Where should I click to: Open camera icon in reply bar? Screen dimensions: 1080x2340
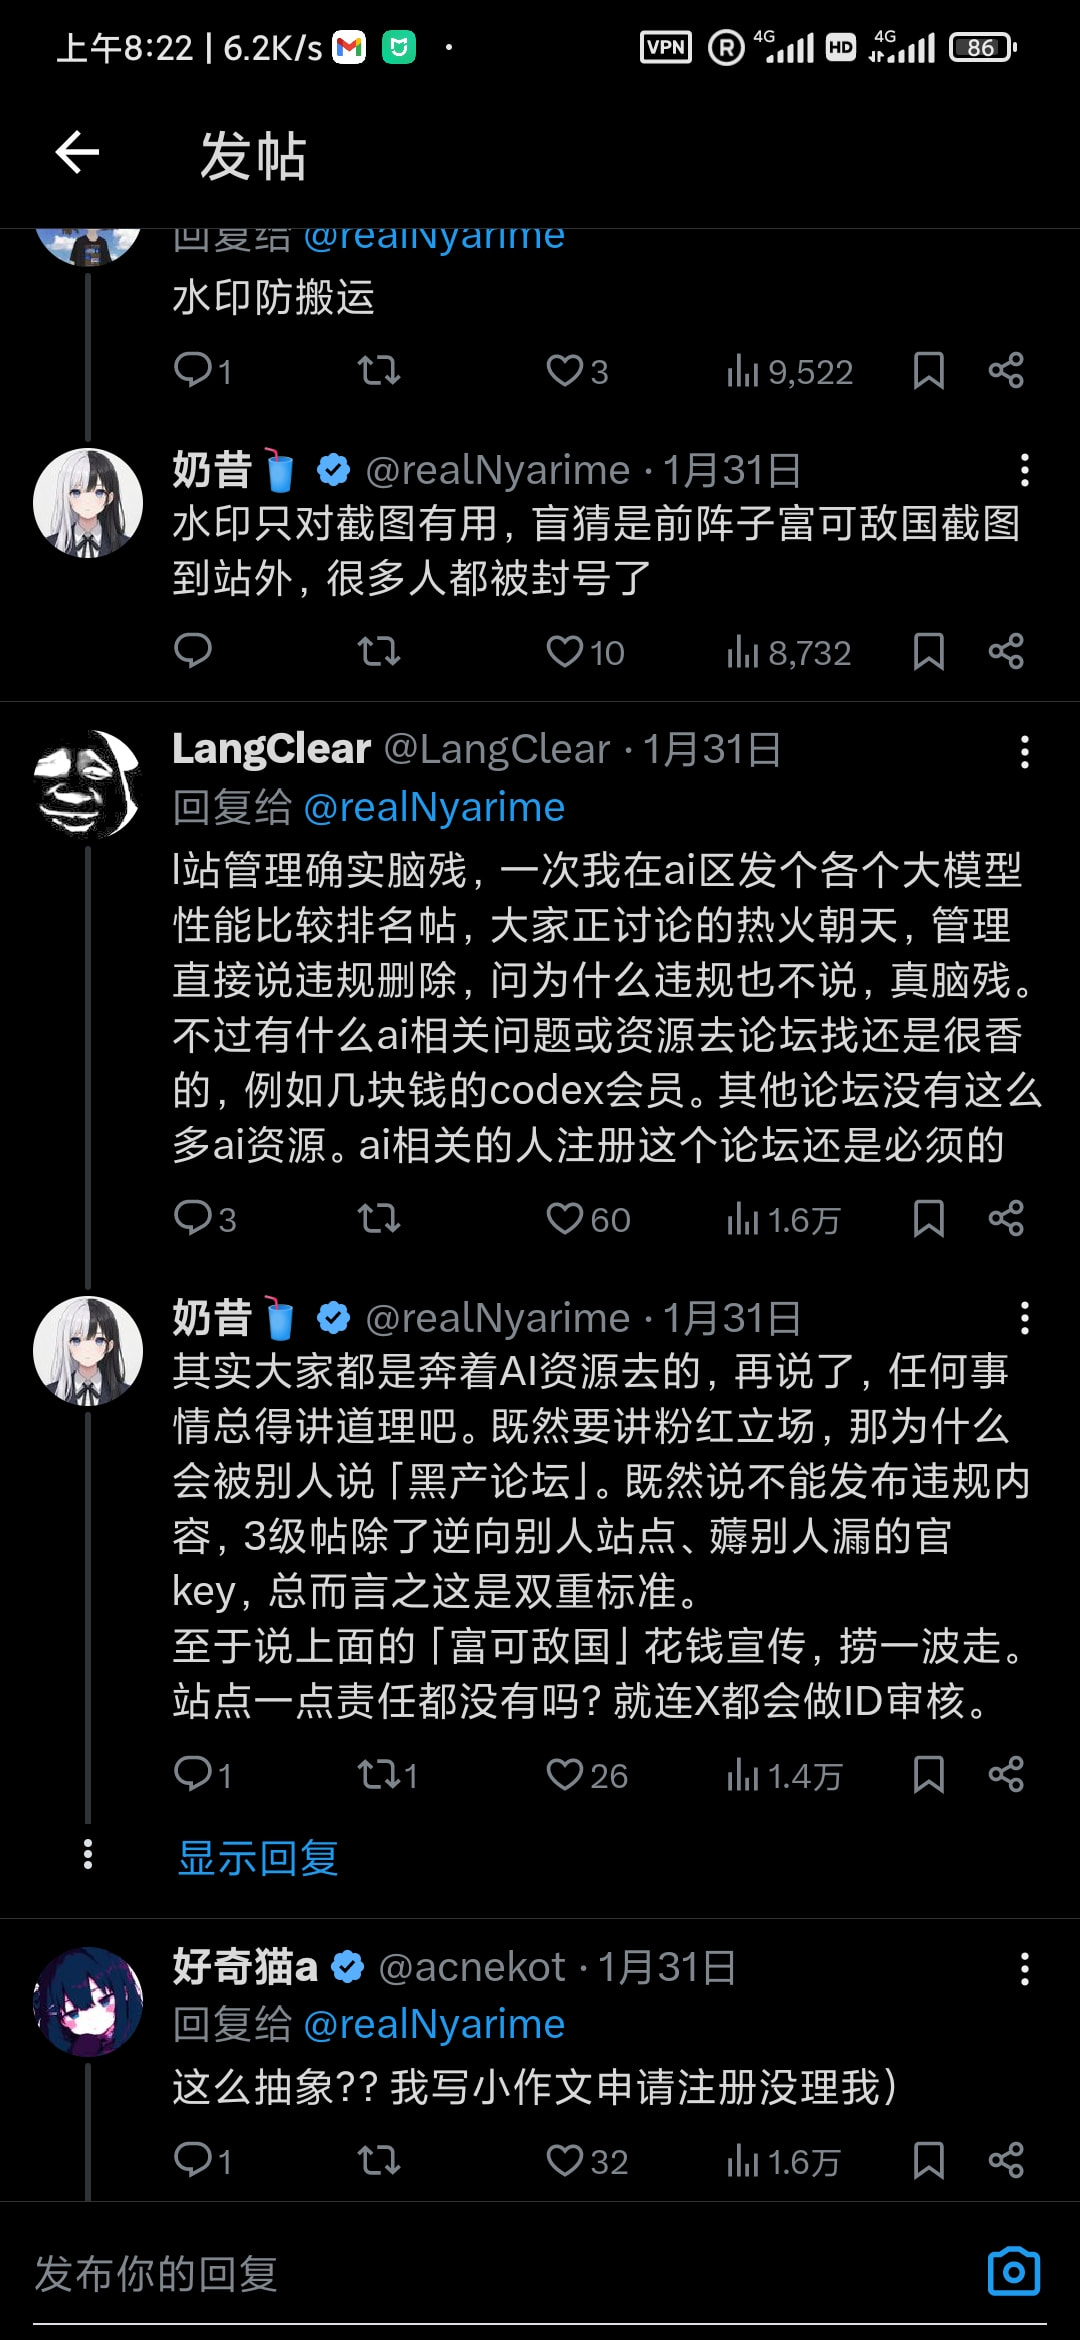[1013, 2272]
